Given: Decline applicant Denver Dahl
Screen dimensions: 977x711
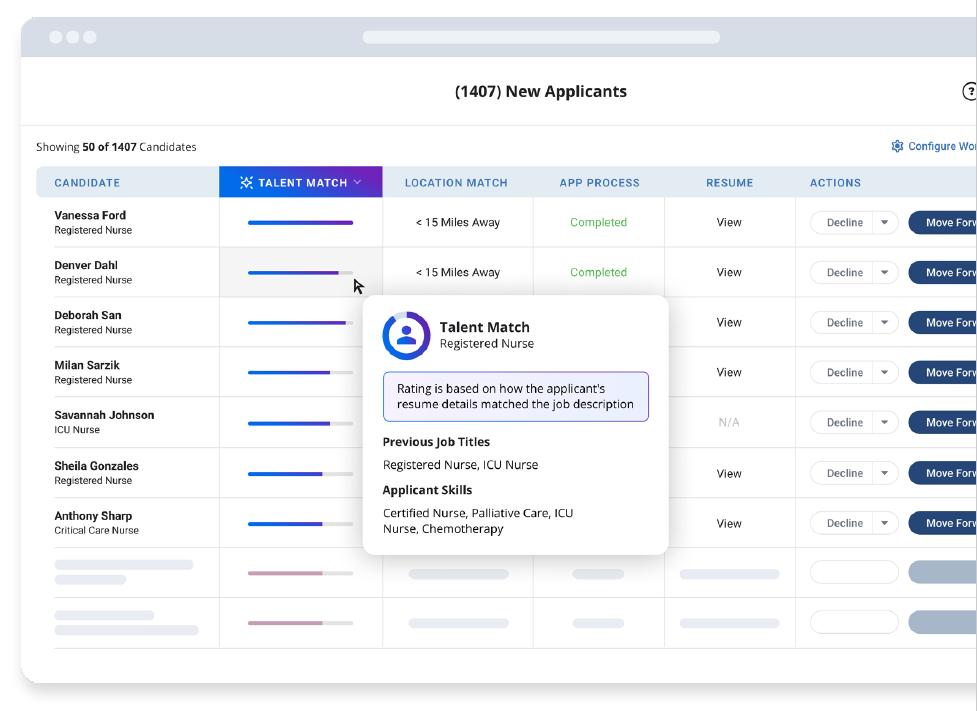Looking at the screenshot, I should [844, 273].
